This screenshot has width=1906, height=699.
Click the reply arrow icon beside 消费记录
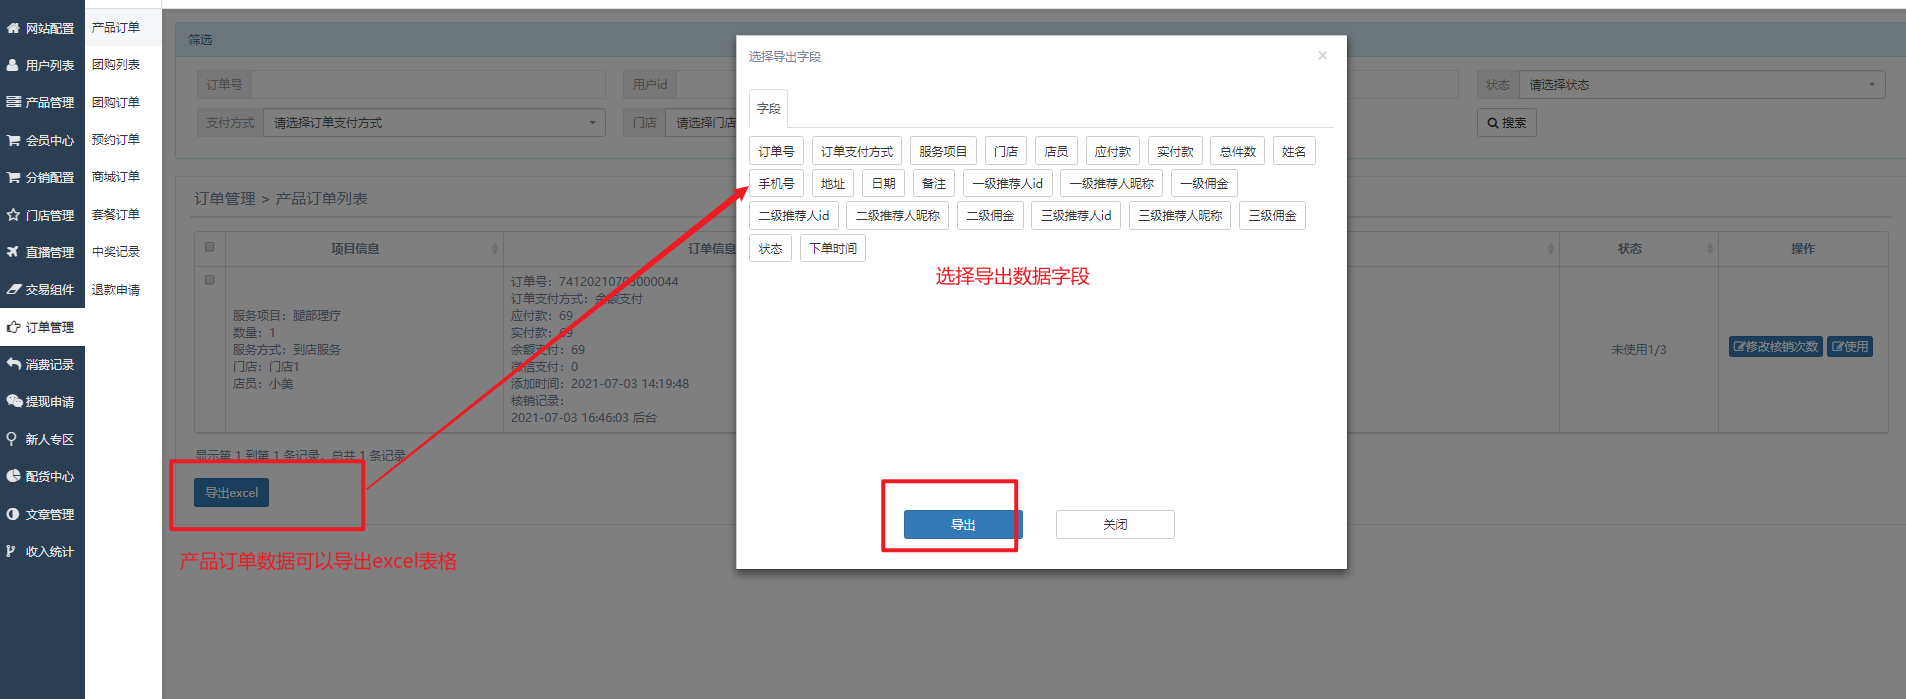coord(13,364)
